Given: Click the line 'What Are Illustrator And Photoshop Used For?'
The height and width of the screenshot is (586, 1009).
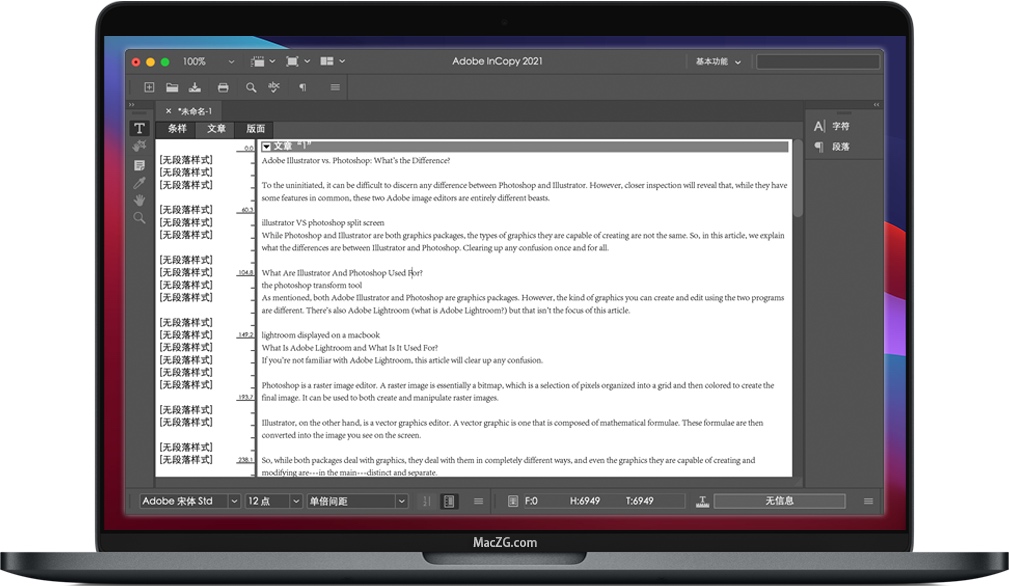Looking at the screenshot, I should coord(342,273).
